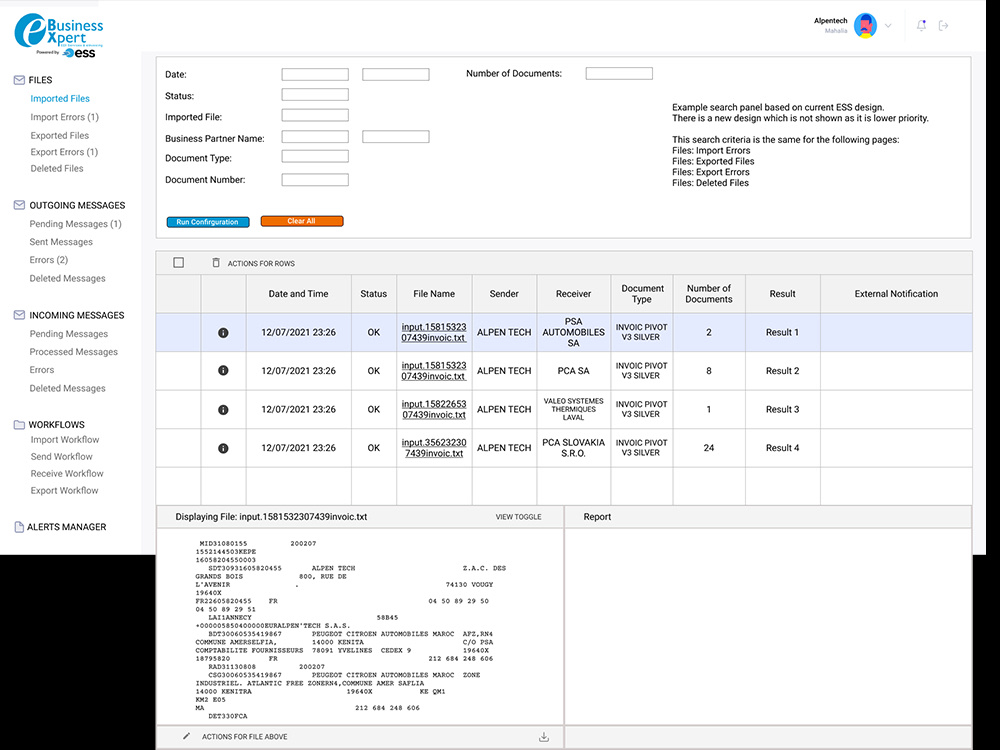1000x750 pixels.
Task: Click the Document Type input field
Action: coord(315,156)
